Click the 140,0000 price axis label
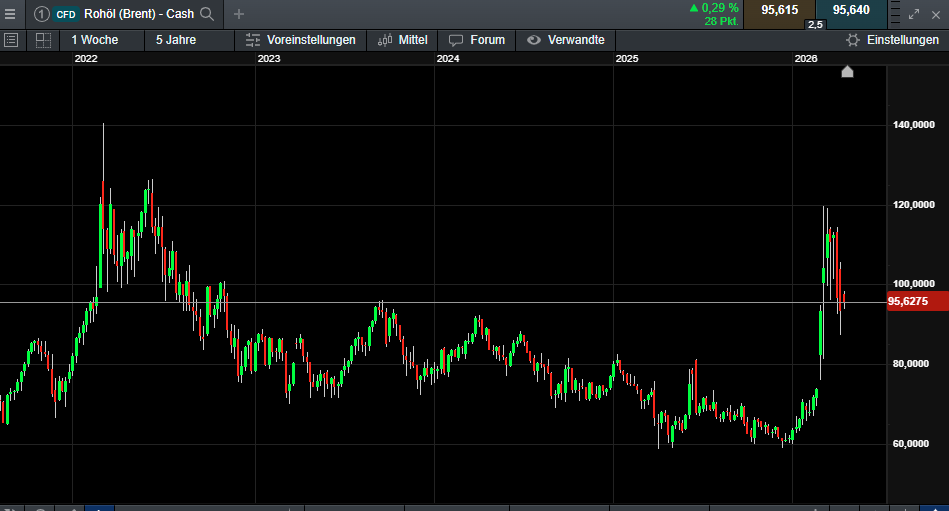949x511 pixels. 914,125
